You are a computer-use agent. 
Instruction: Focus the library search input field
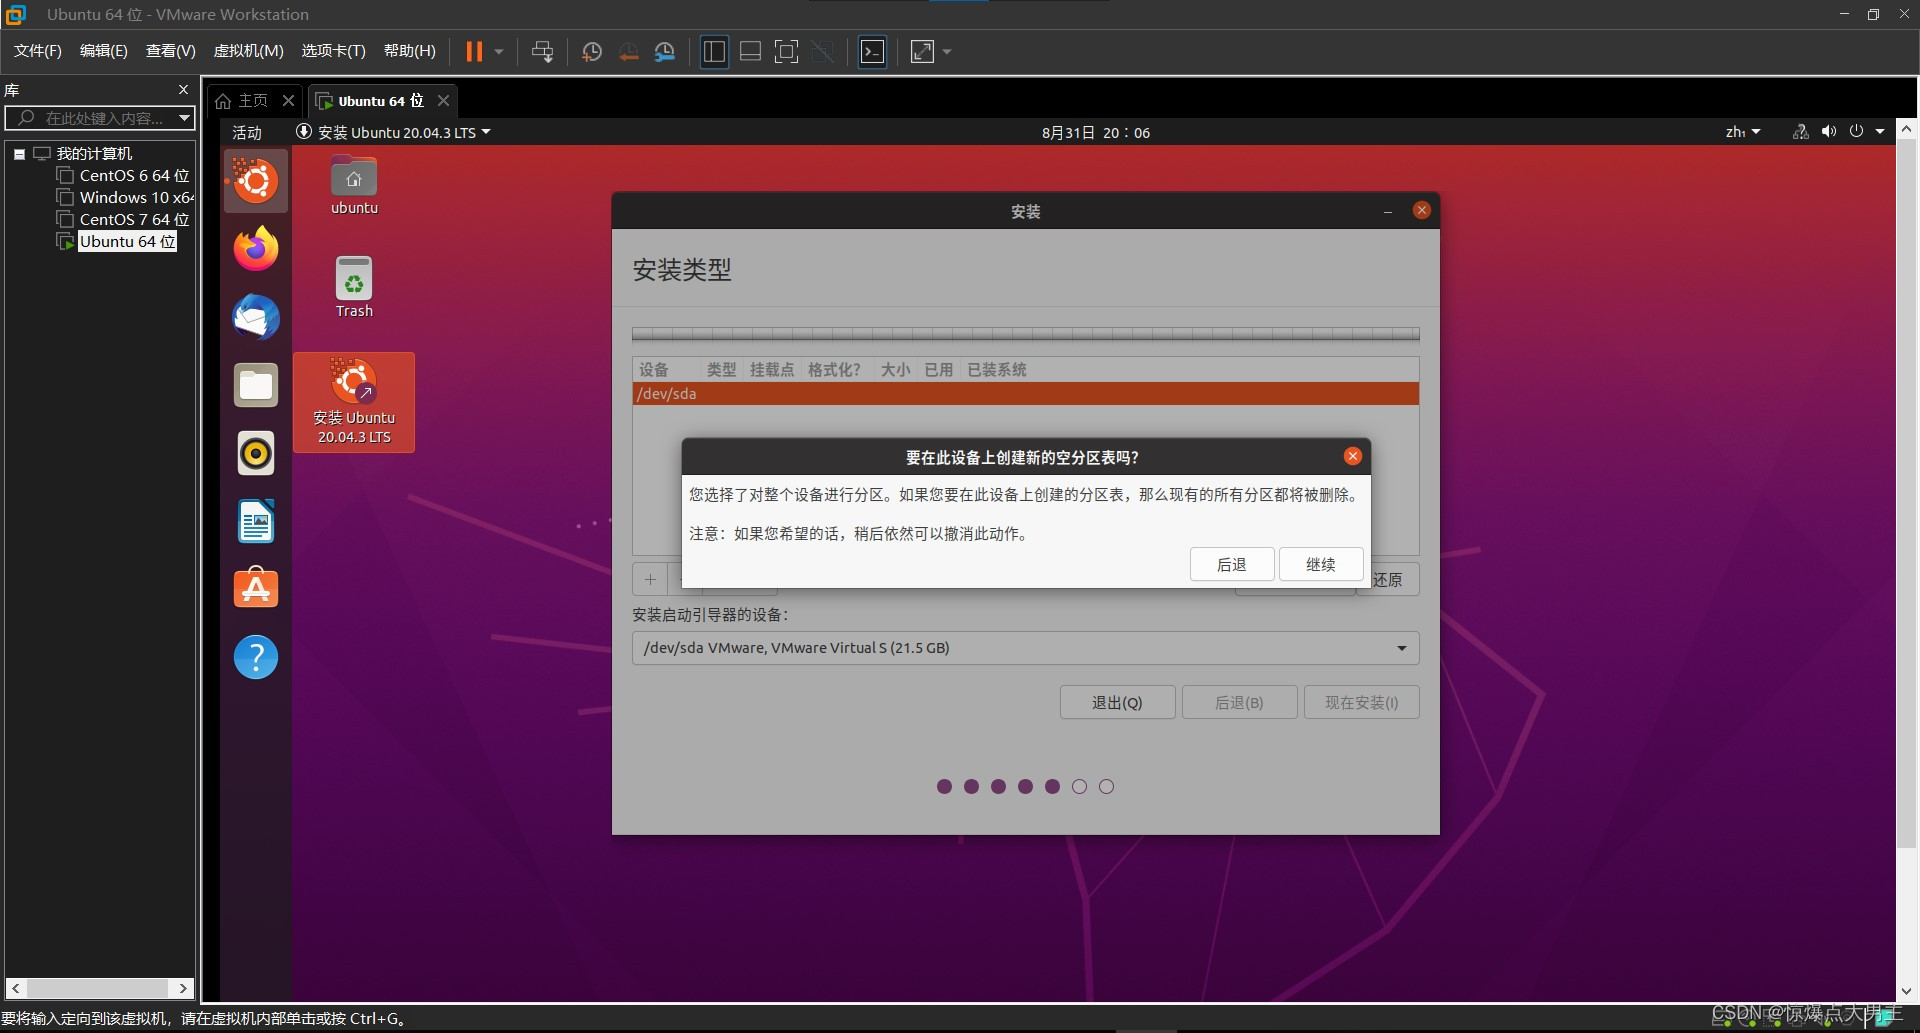(92, 118)
